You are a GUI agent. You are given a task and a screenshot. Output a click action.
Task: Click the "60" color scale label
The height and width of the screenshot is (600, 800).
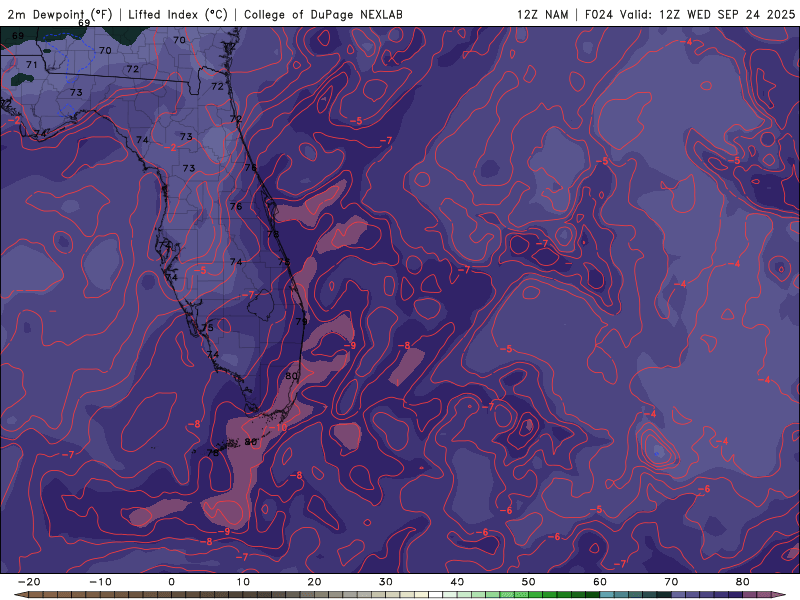[600, 582]
